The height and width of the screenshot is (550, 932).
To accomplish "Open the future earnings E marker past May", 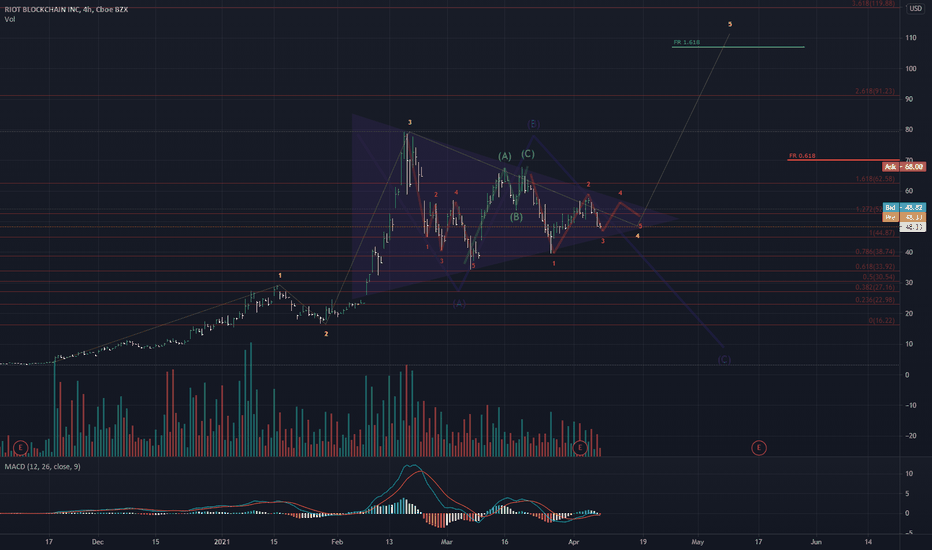I will [758, 448].
